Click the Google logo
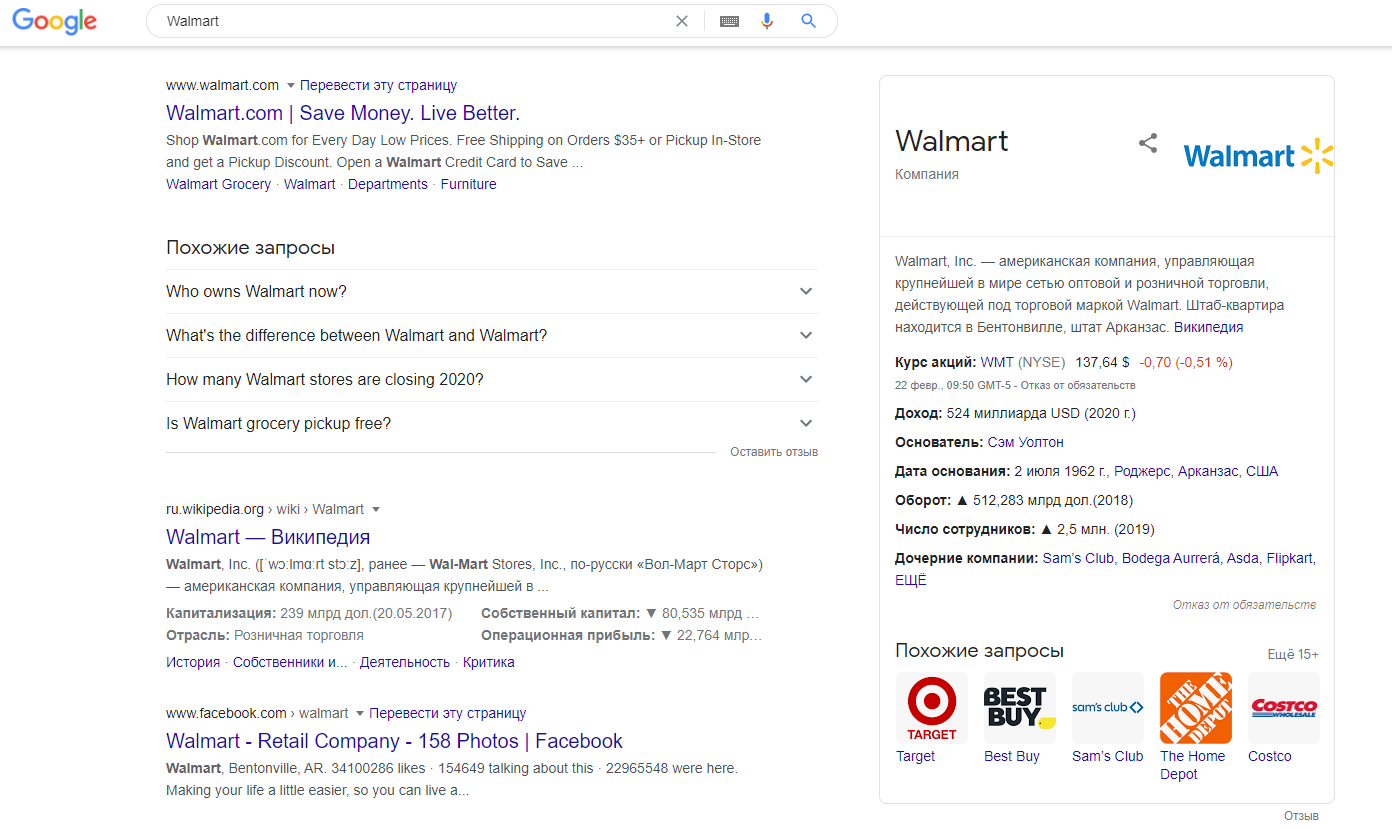 [54, 21]
